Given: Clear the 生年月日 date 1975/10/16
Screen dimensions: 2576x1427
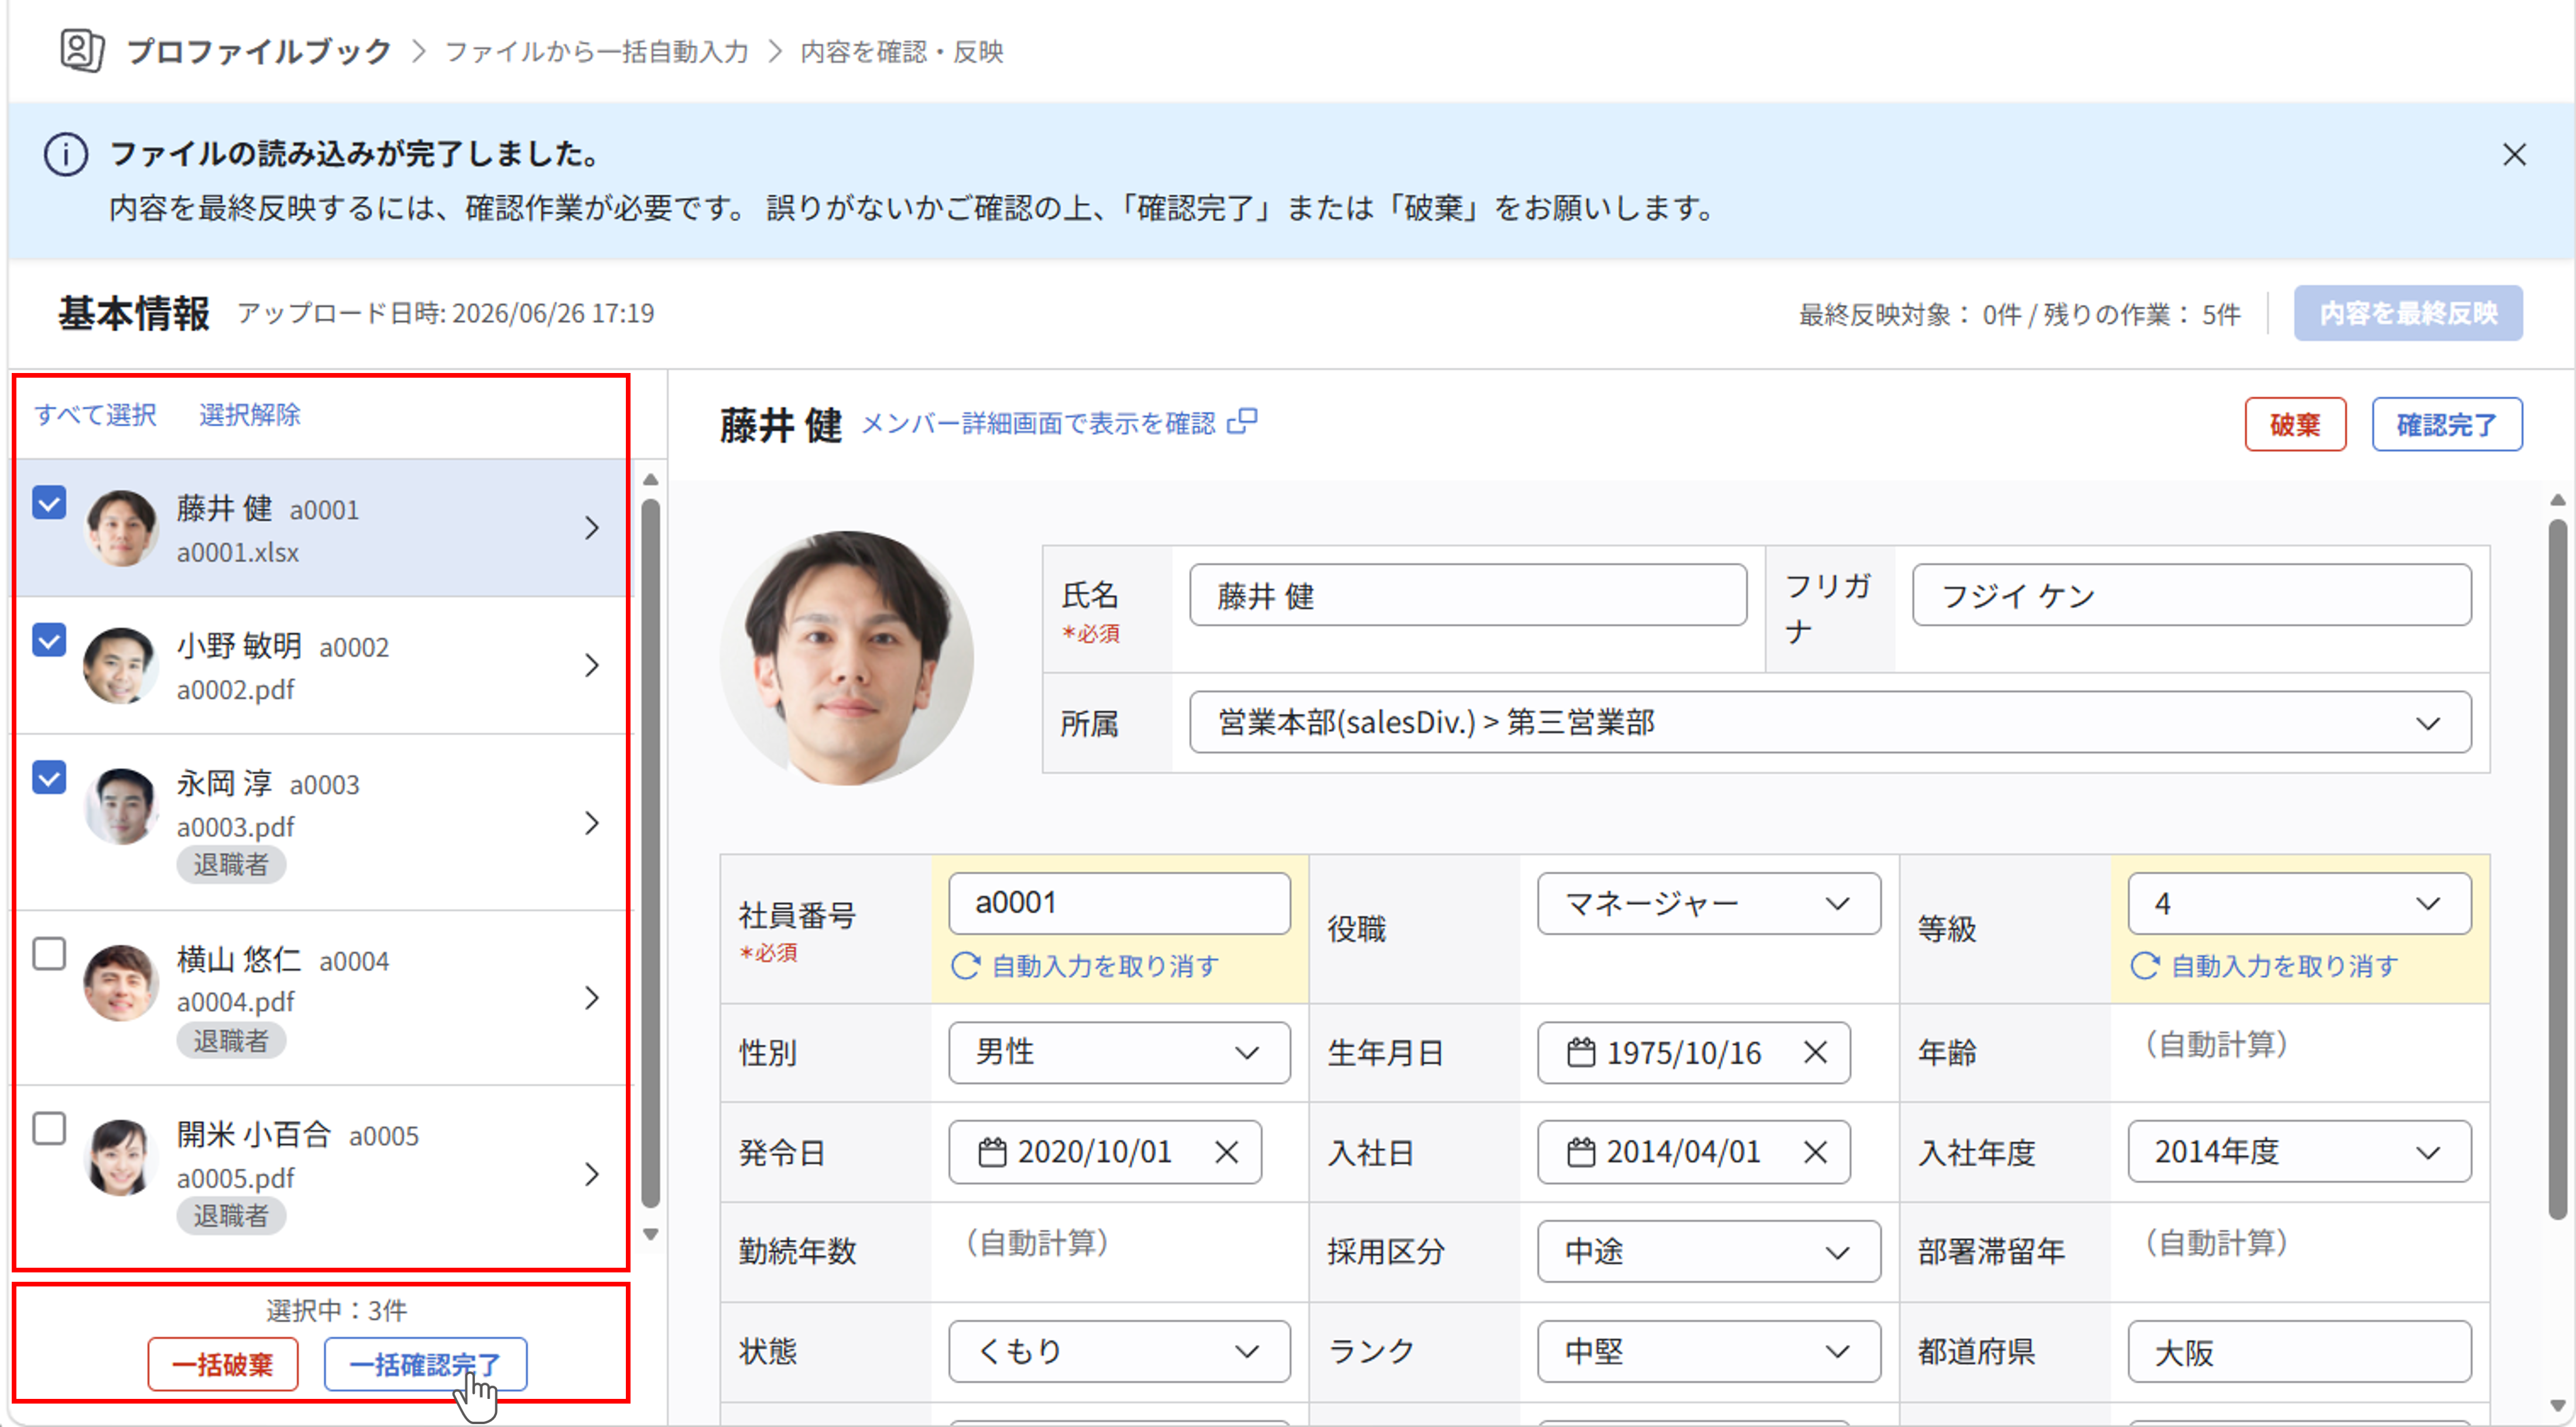Looking at the screenshot, I should 1815,1052.
